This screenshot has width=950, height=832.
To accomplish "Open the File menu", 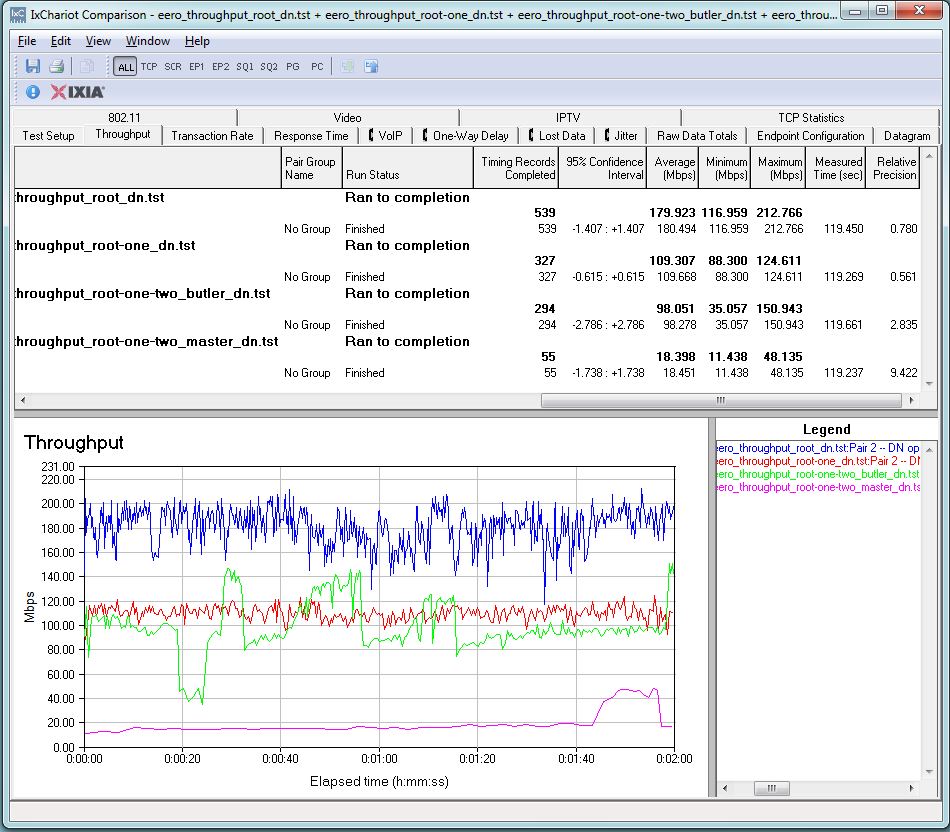I will (27, 41).
